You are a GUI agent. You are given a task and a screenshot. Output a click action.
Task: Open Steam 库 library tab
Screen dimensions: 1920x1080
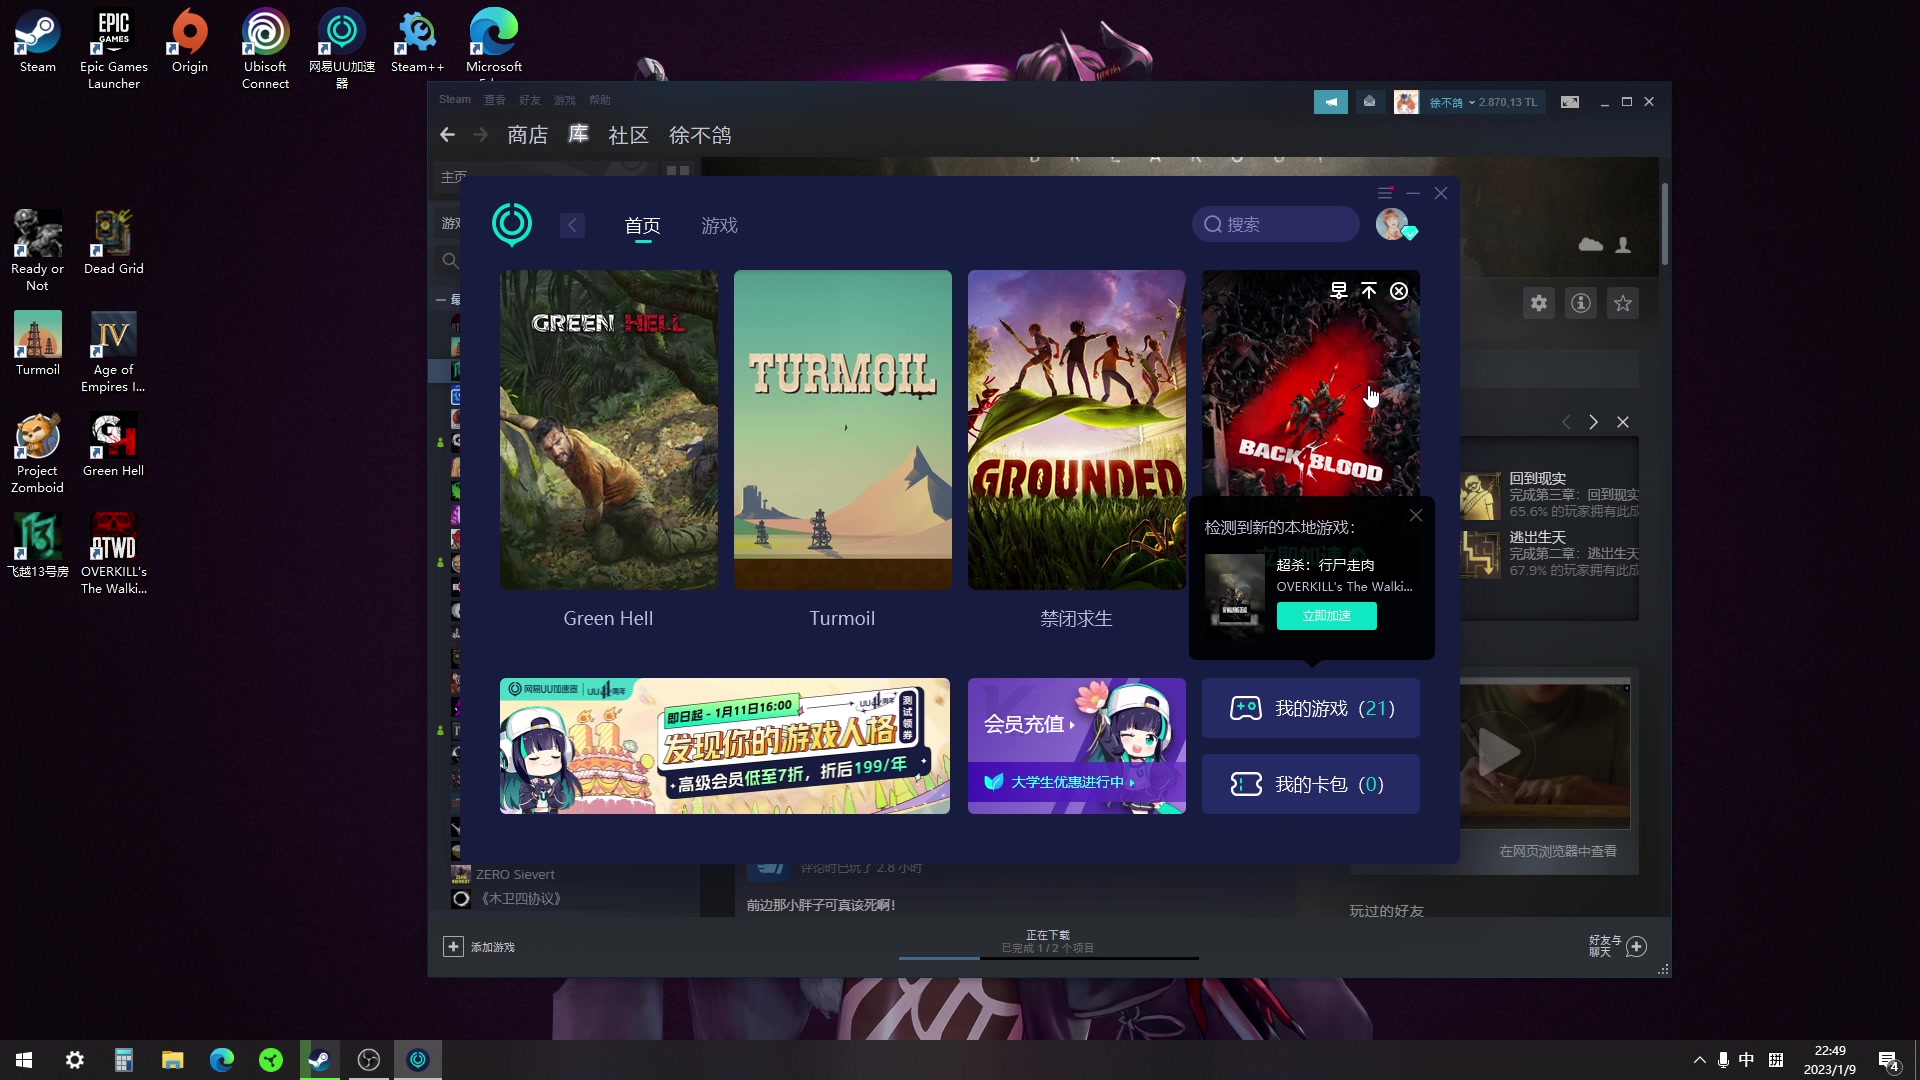[579, 134]
